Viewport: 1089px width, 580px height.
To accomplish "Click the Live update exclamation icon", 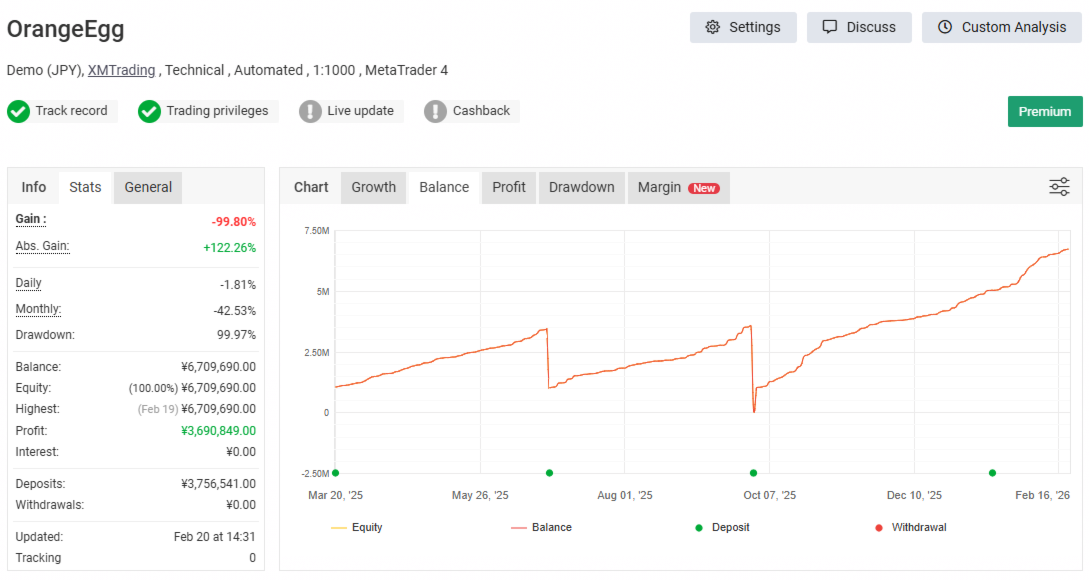I will [310, 111].
